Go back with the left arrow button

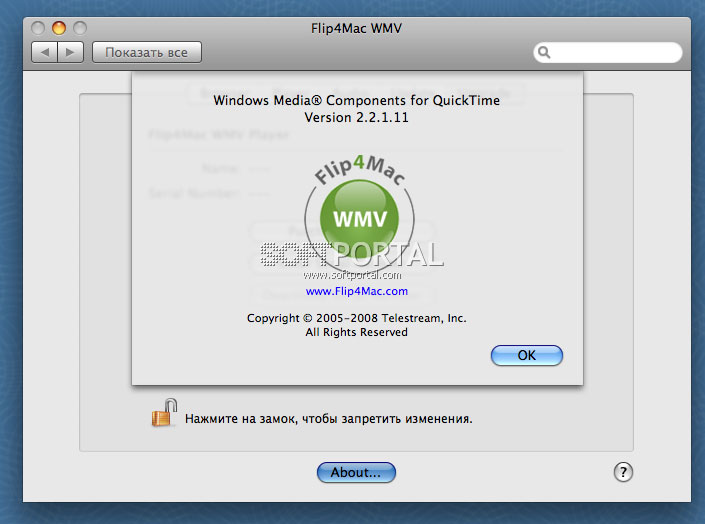coord(45,52)
